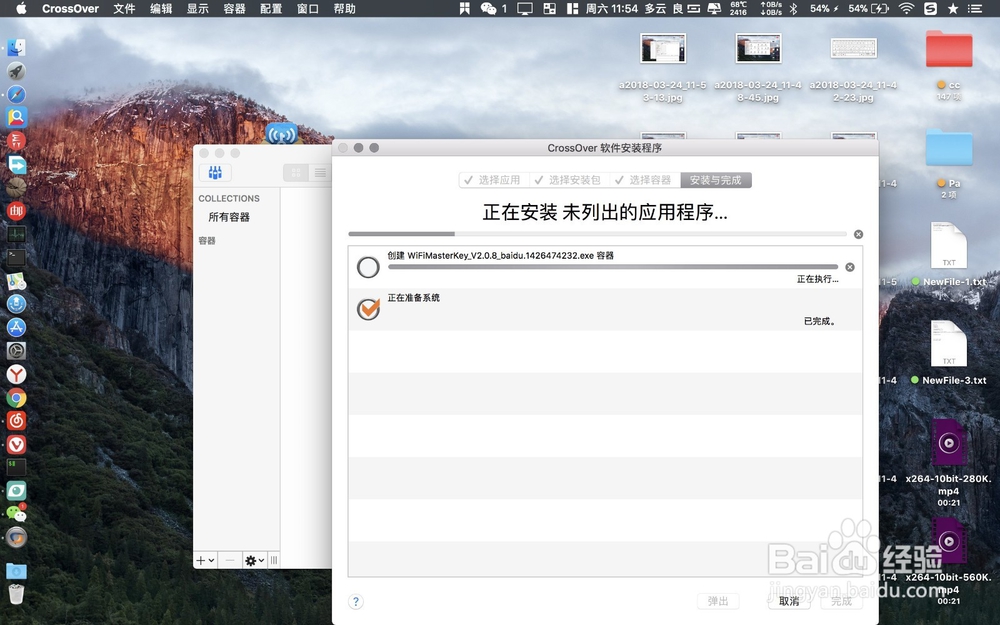Select the red cc folder on desktop
This screenshot has width=1000, height=625.
949,50
